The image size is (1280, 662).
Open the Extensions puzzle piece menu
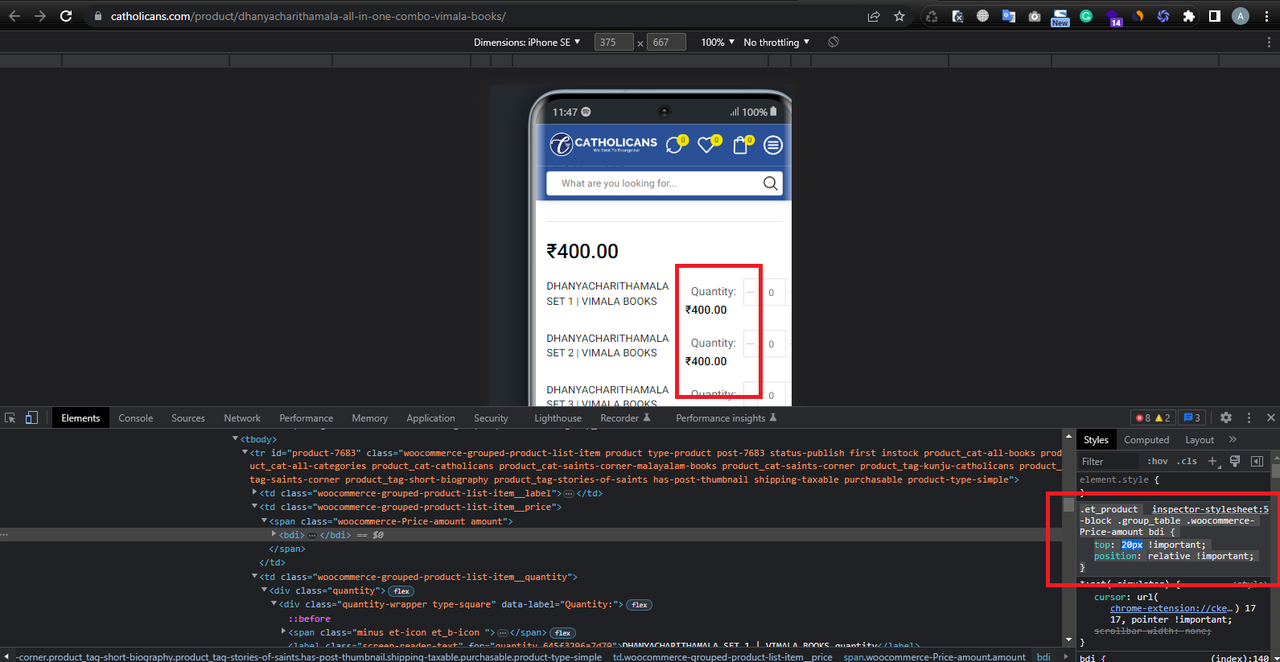1189,16
